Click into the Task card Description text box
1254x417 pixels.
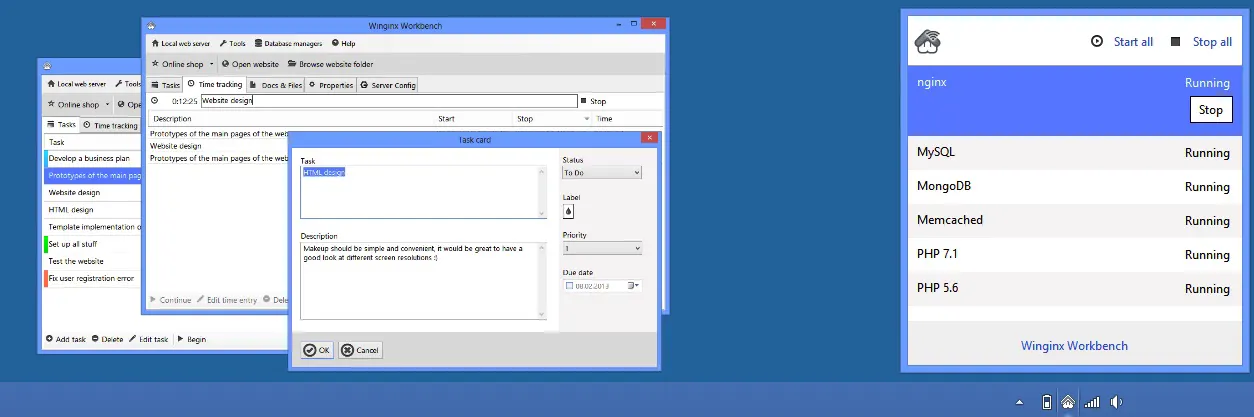pyautogui.click(x=423, y=281)
